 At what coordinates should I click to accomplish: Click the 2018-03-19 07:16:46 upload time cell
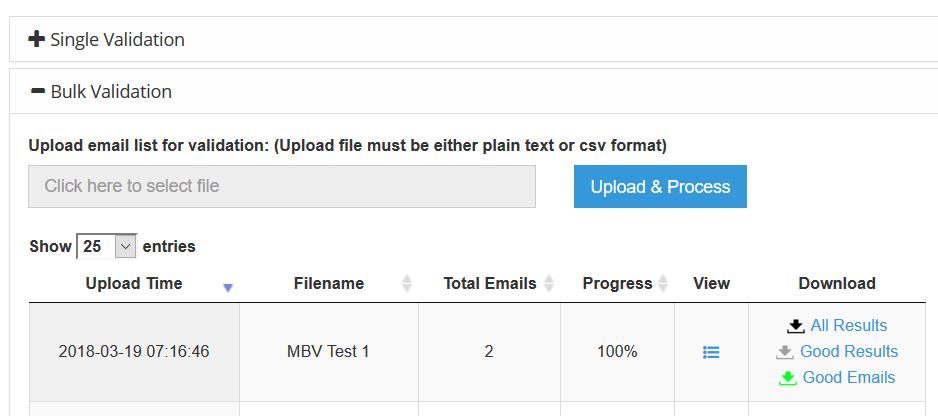point(134,352)
